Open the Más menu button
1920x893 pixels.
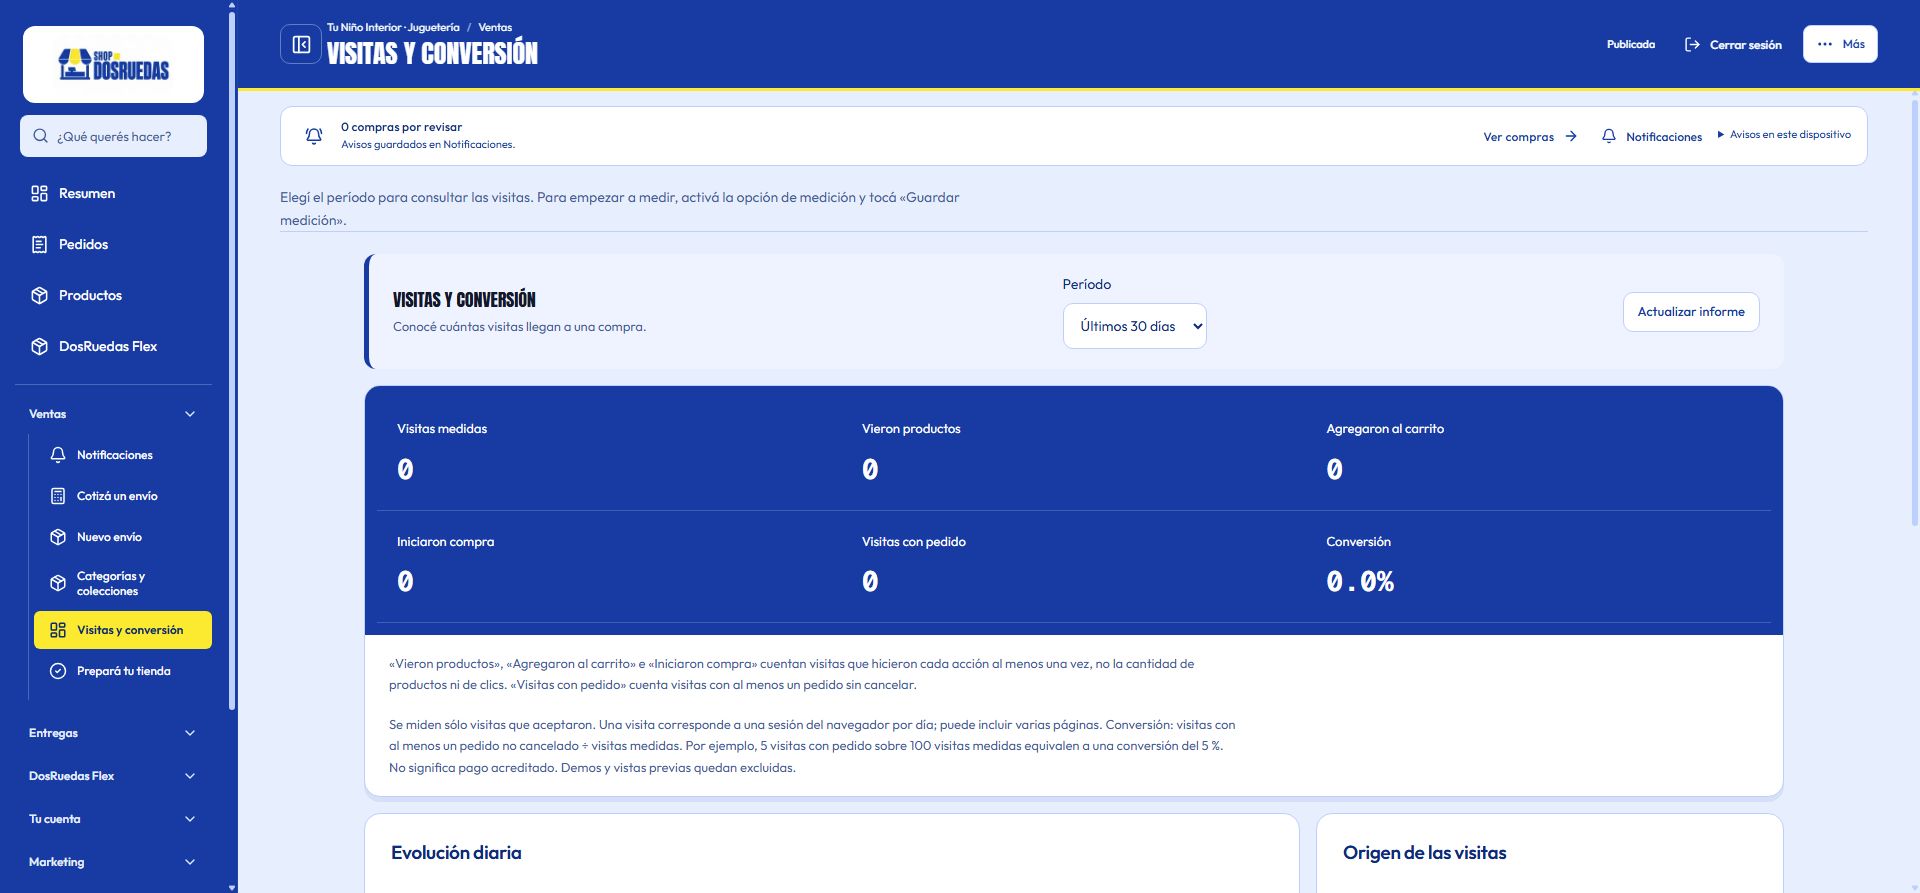coord(1840,44)
